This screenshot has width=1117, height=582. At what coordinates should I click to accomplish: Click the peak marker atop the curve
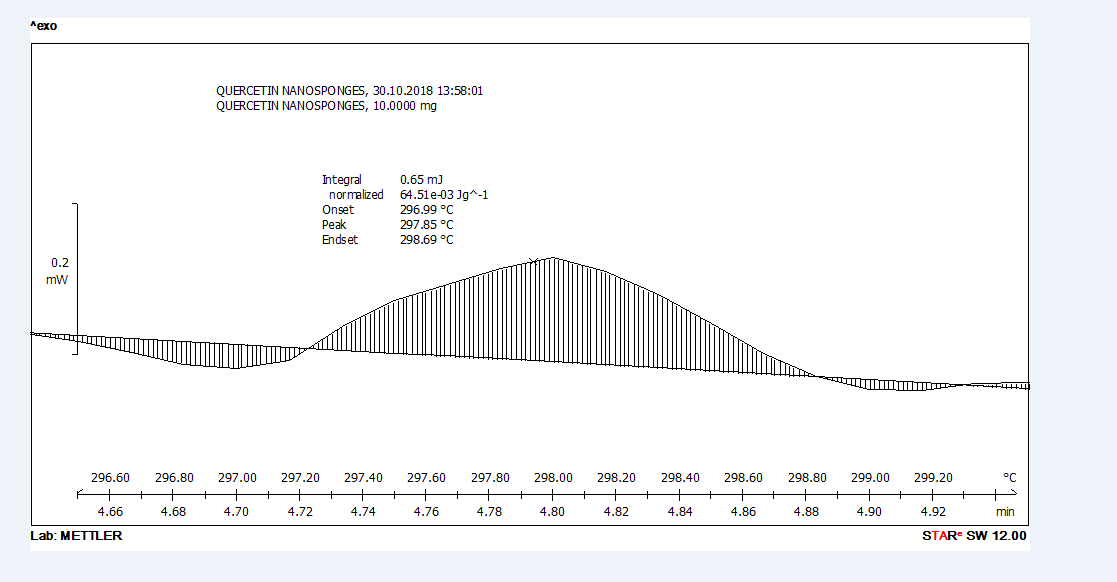535,261
